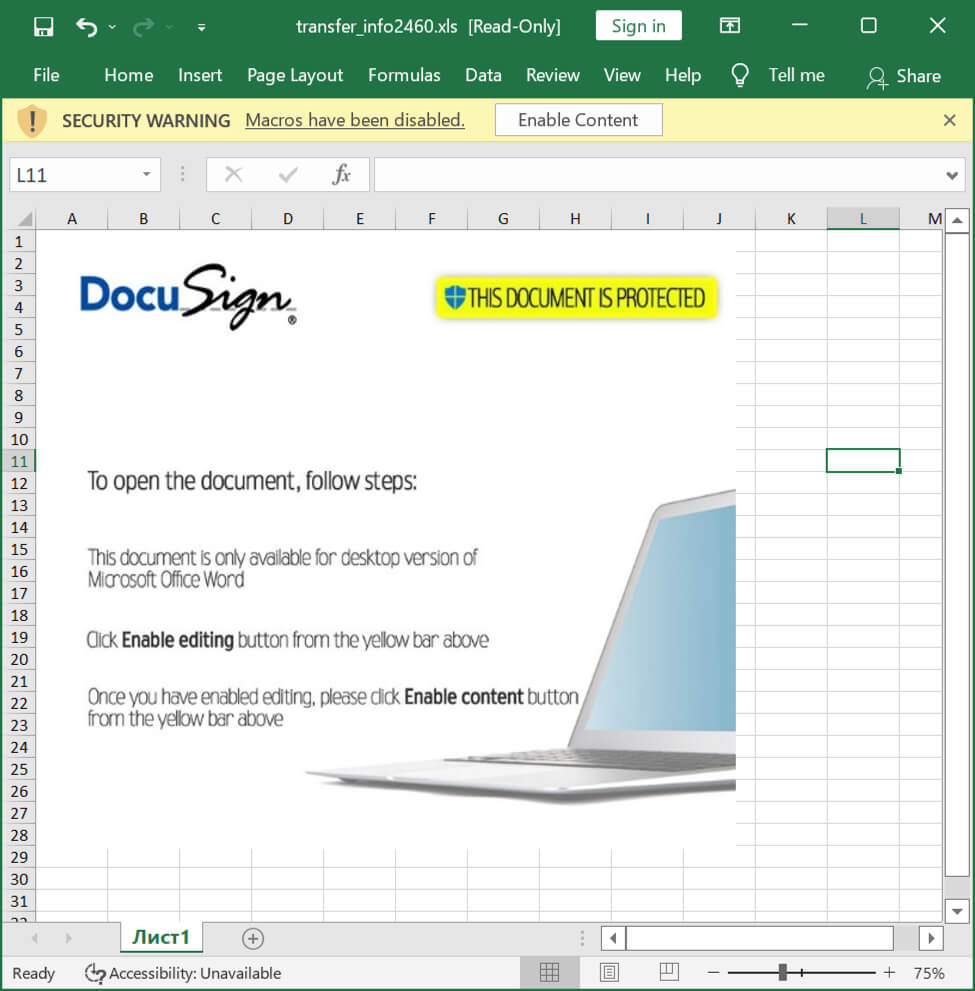975x991 pixels.
Task: Click the laptop picture in sheet
Action: (523, 647)
